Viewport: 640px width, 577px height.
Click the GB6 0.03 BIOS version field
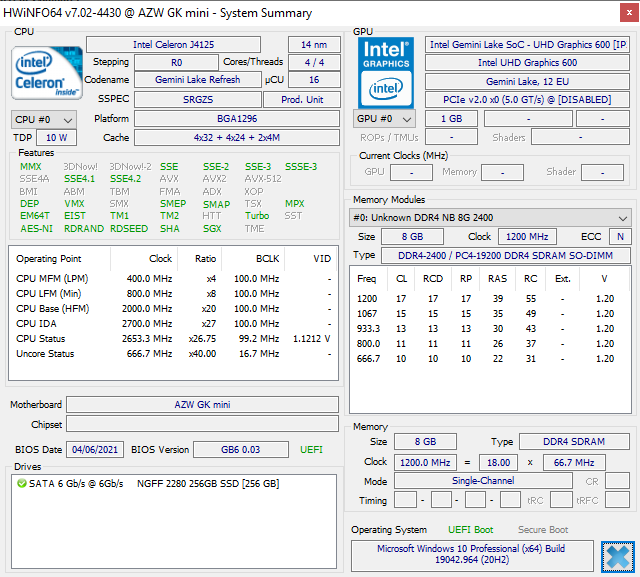(x=241, y=450)
